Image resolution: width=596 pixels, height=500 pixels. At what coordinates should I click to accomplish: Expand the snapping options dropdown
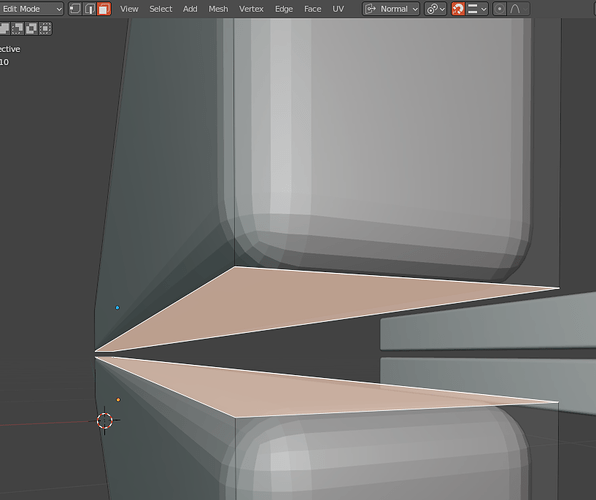point(477,9)
